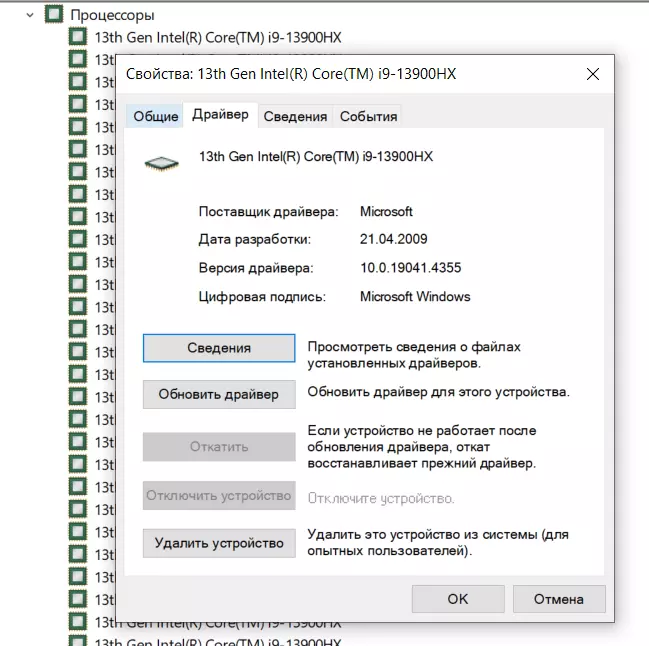Confirm the dialog with OK

click(x=457, y=599)
